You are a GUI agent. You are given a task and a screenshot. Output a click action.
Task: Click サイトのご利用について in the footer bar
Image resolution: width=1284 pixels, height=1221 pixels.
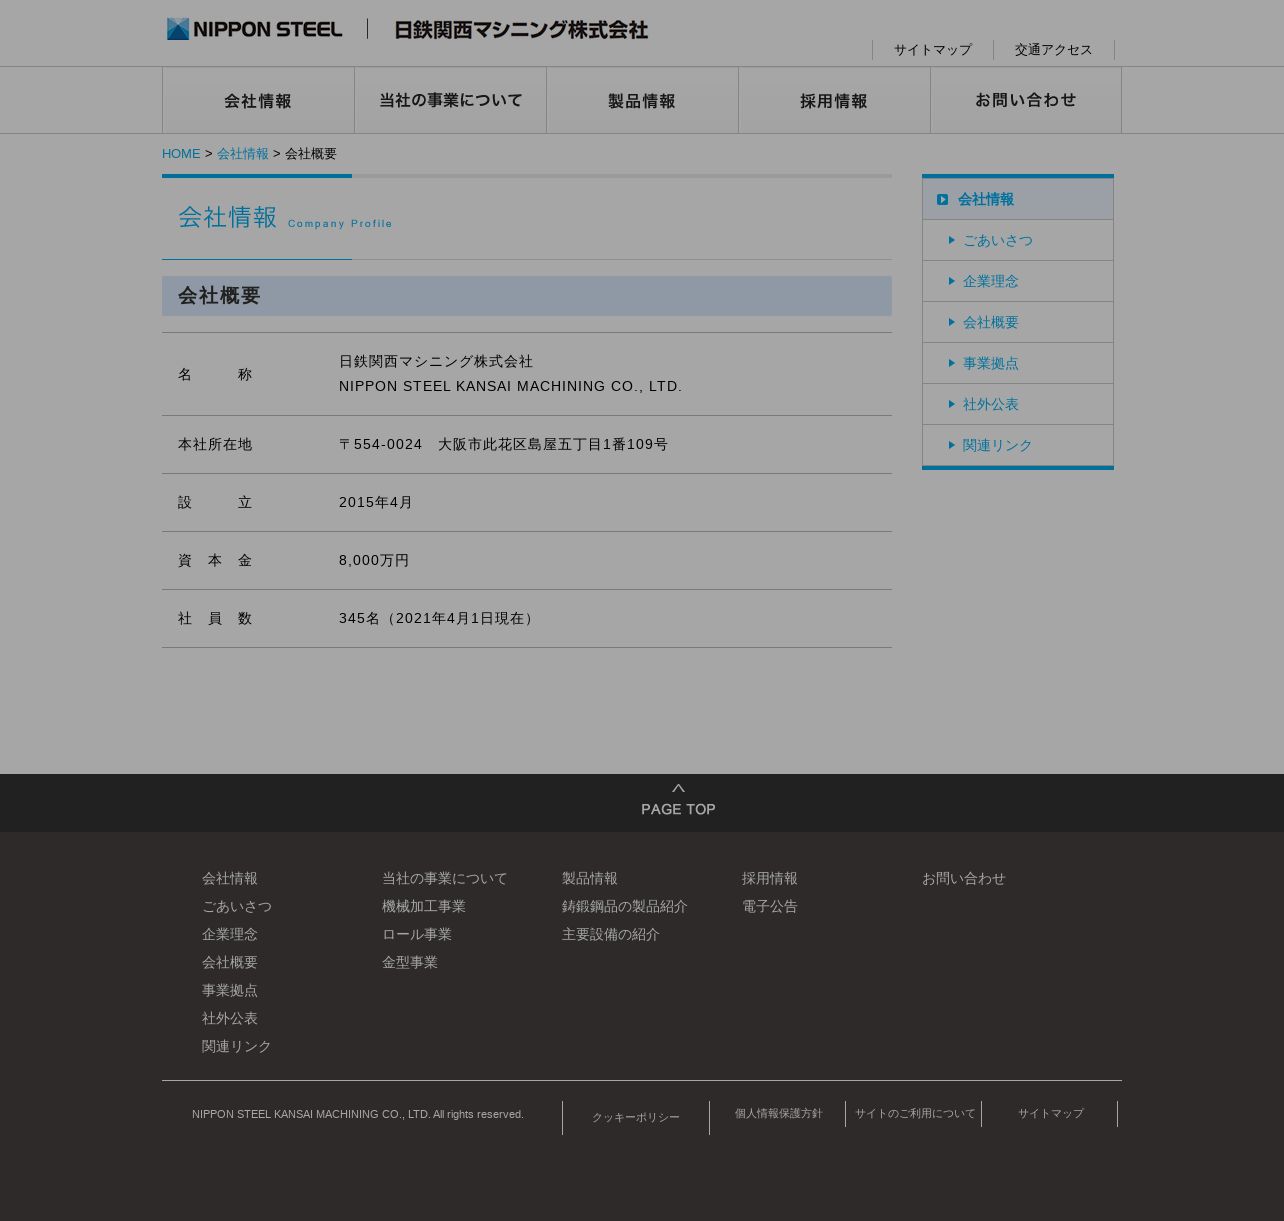coord(915,1114)
